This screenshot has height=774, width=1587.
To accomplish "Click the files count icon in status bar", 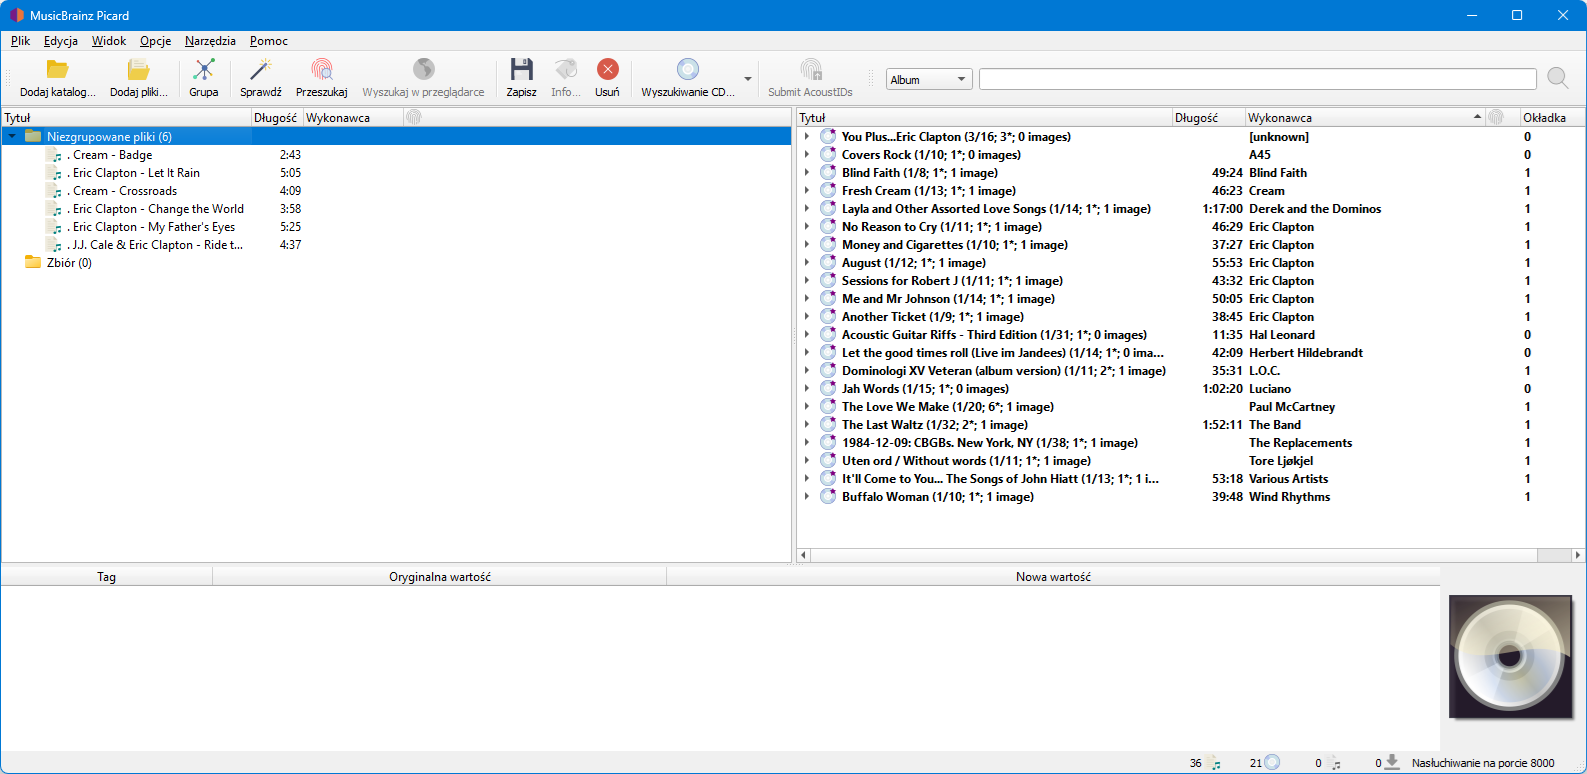I will pos(1214,763).
